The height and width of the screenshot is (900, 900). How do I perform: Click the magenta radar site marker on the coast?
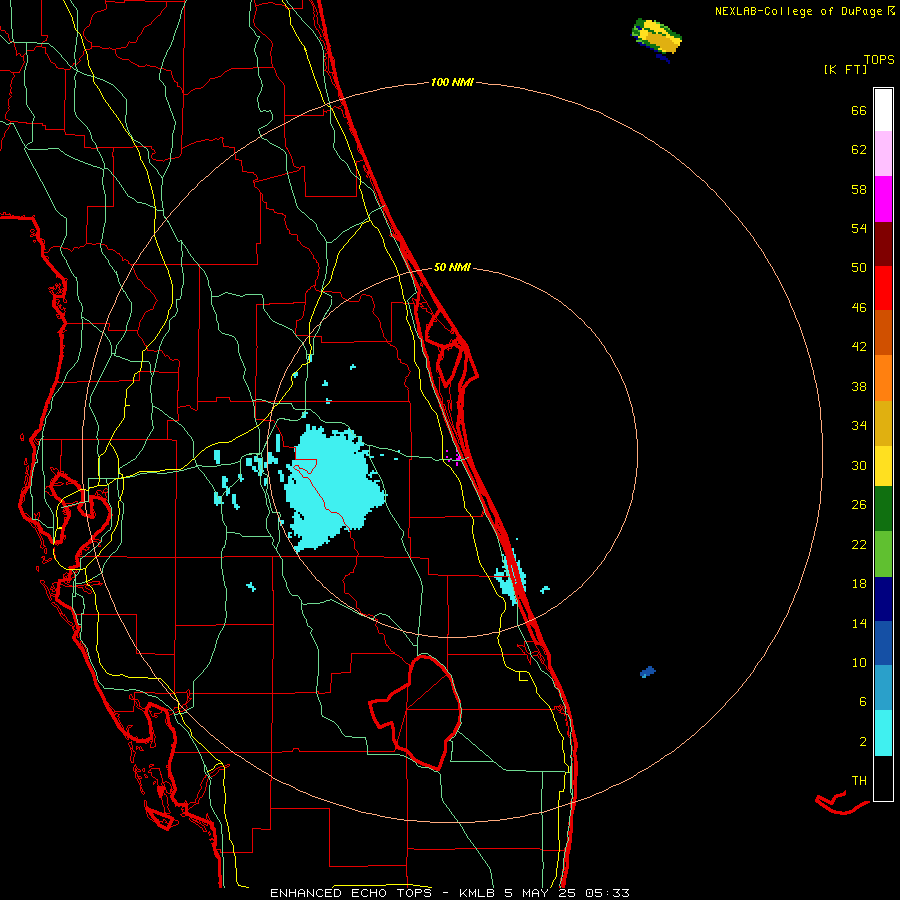453,457
